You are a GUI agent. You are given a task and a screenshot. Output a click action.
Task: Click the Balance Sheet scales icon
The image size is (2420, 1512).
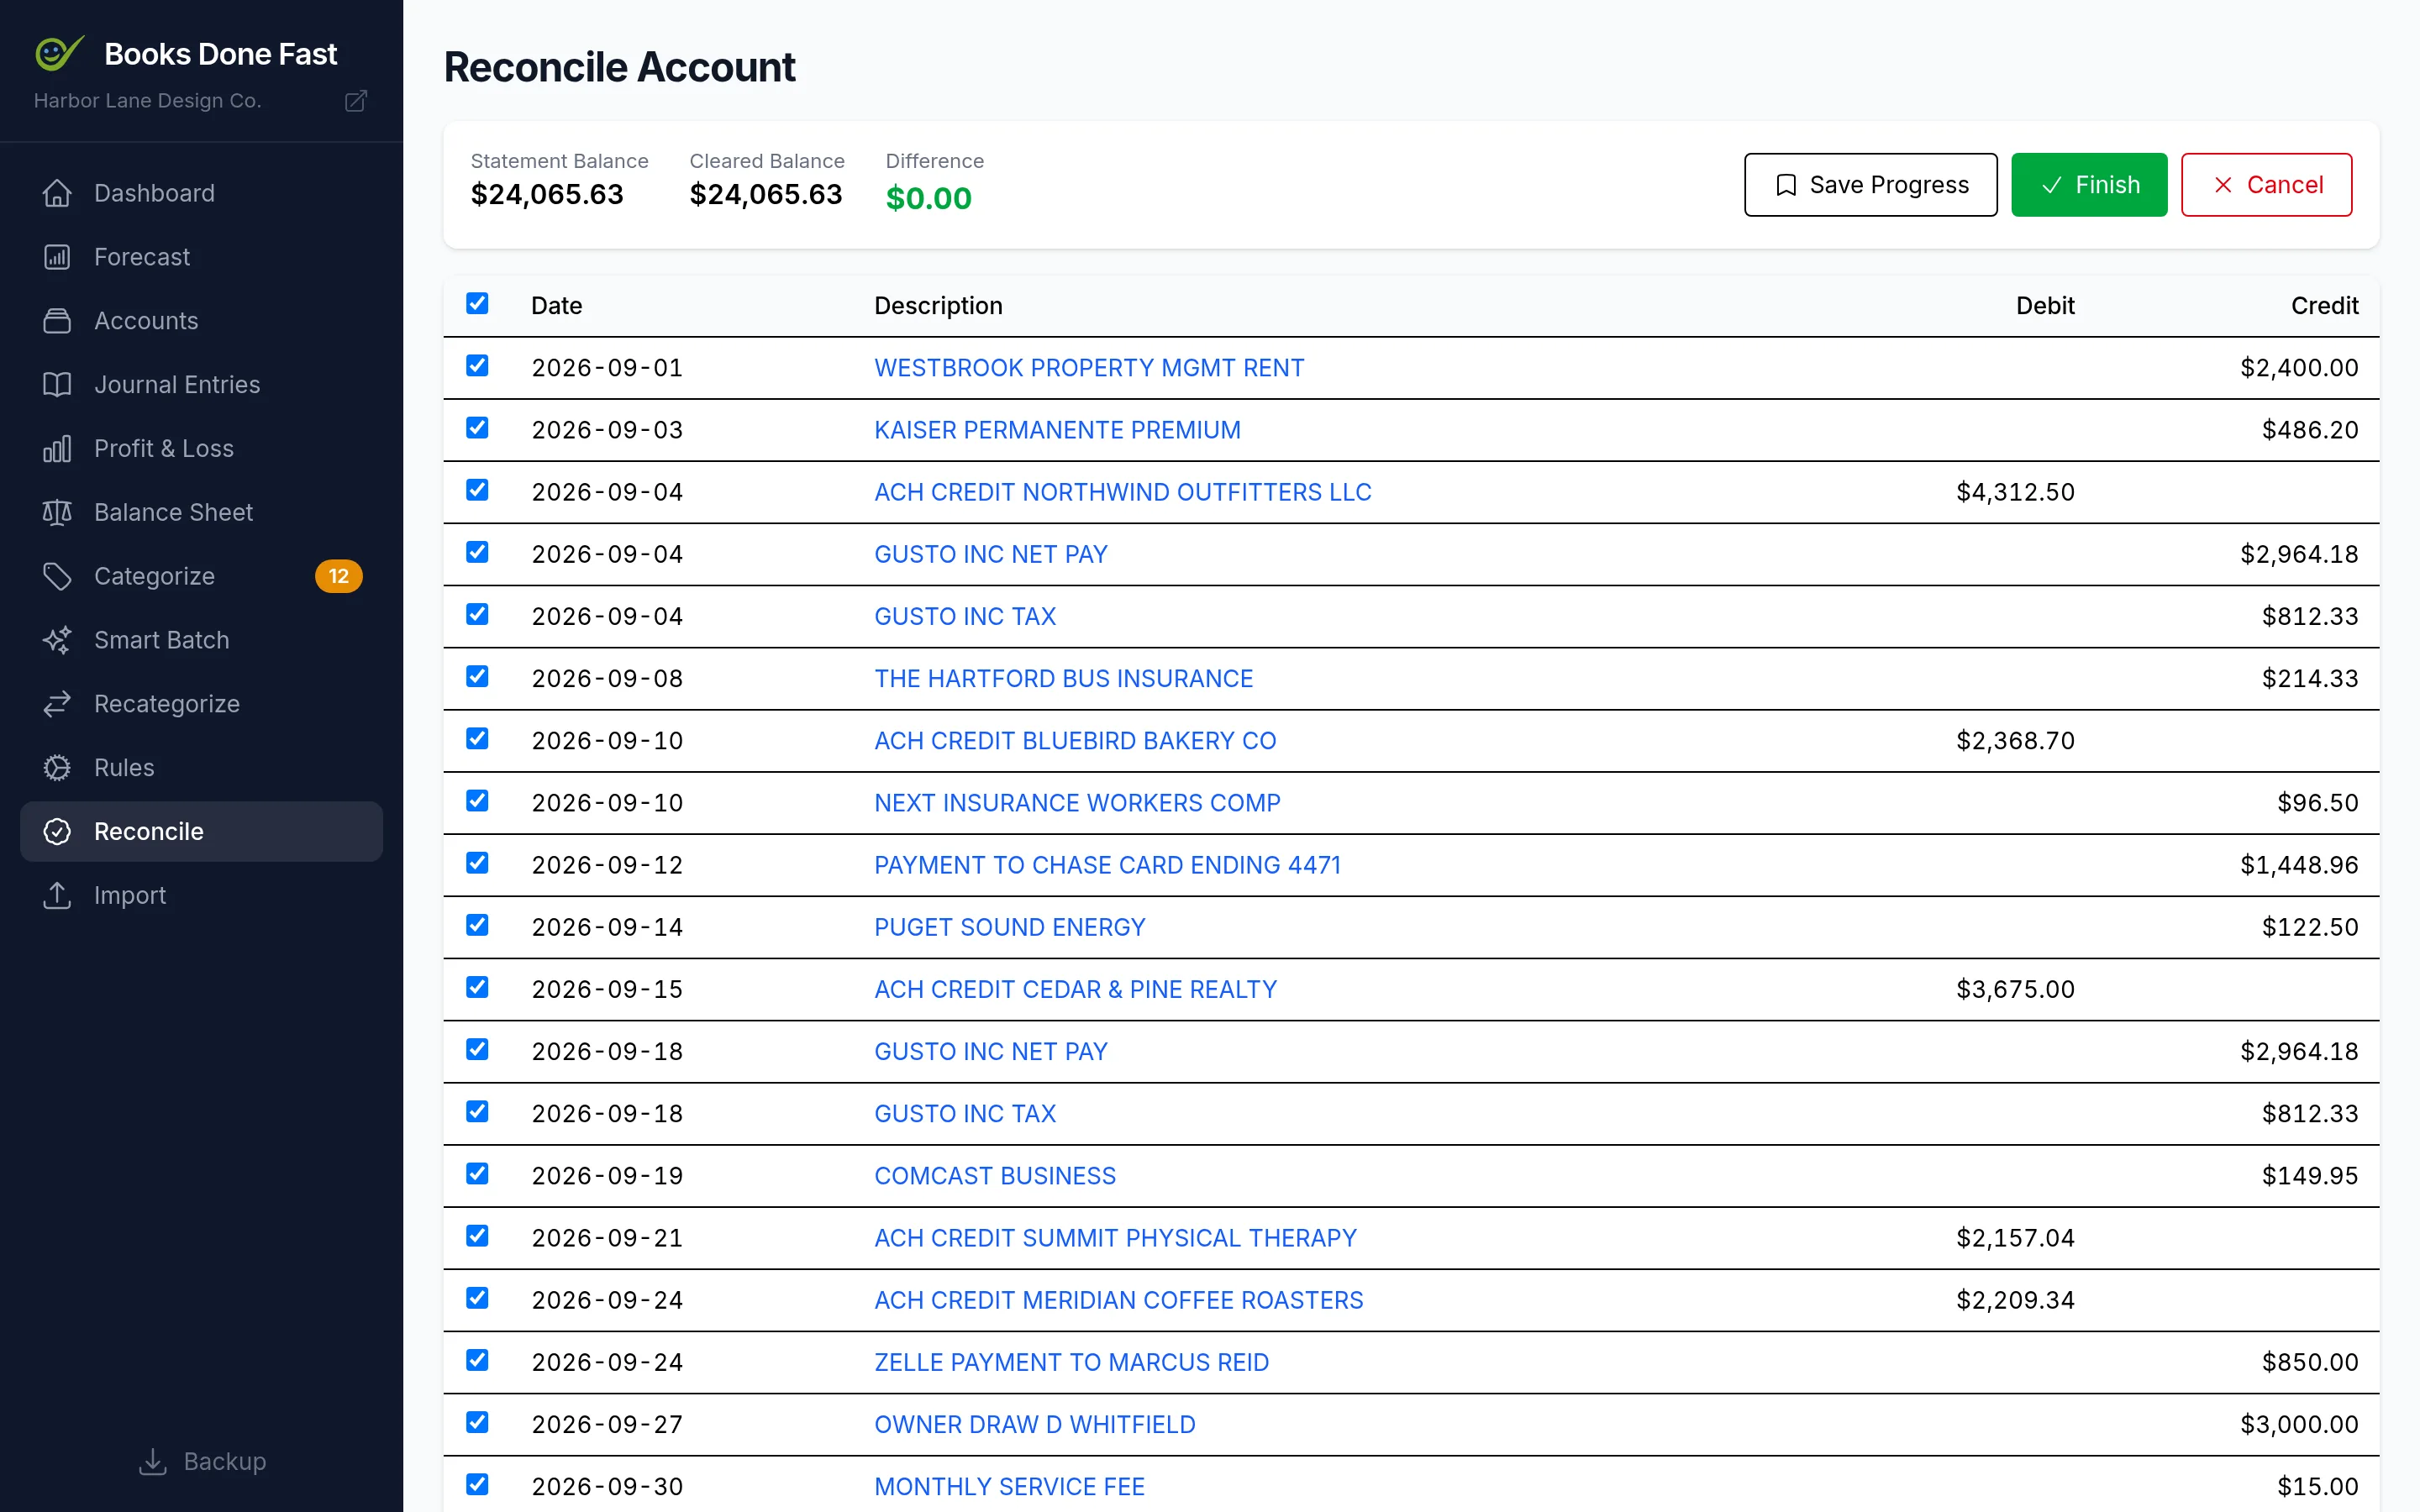[x=57, y=512]
